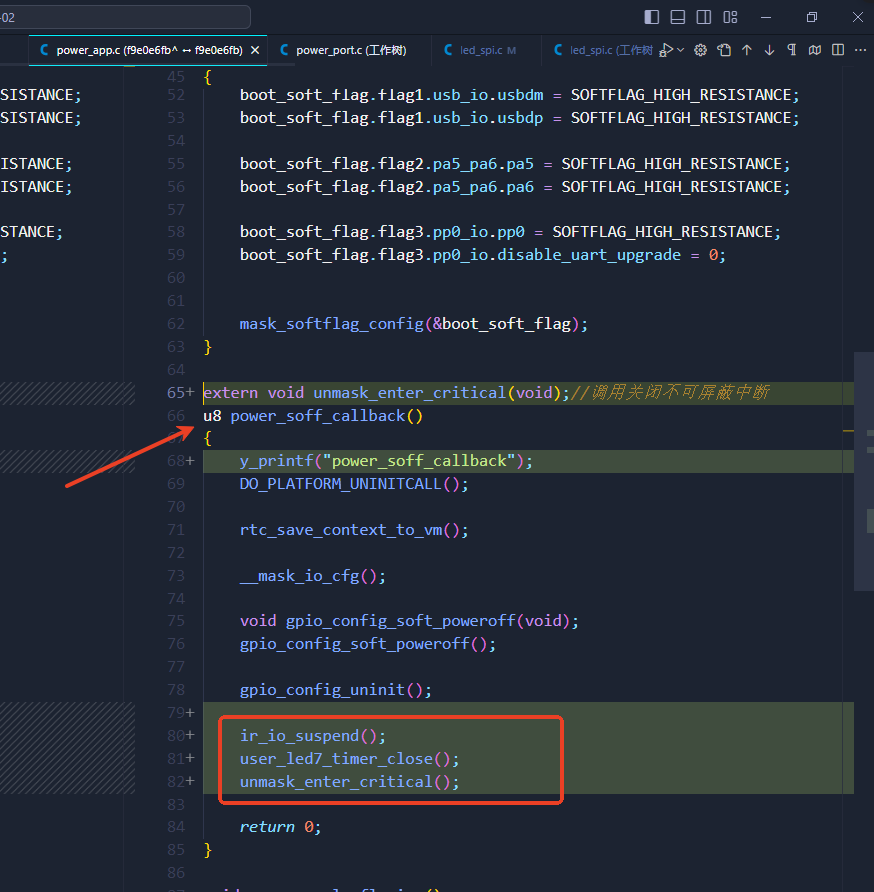Click the __mask_io_cfg() call
This screenshot has height=892, width=874.
(313, 576)
